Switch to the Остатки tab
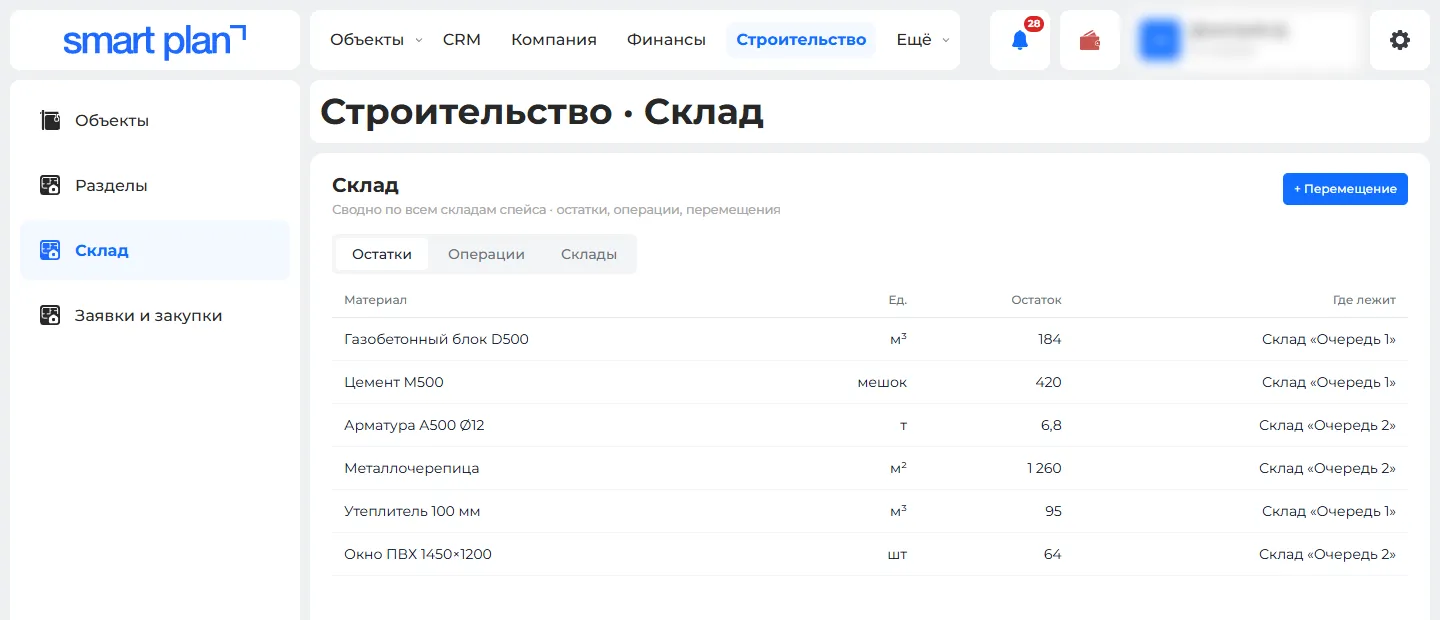Viewport: 1440px width, 620px height. (x=382, y=254)
